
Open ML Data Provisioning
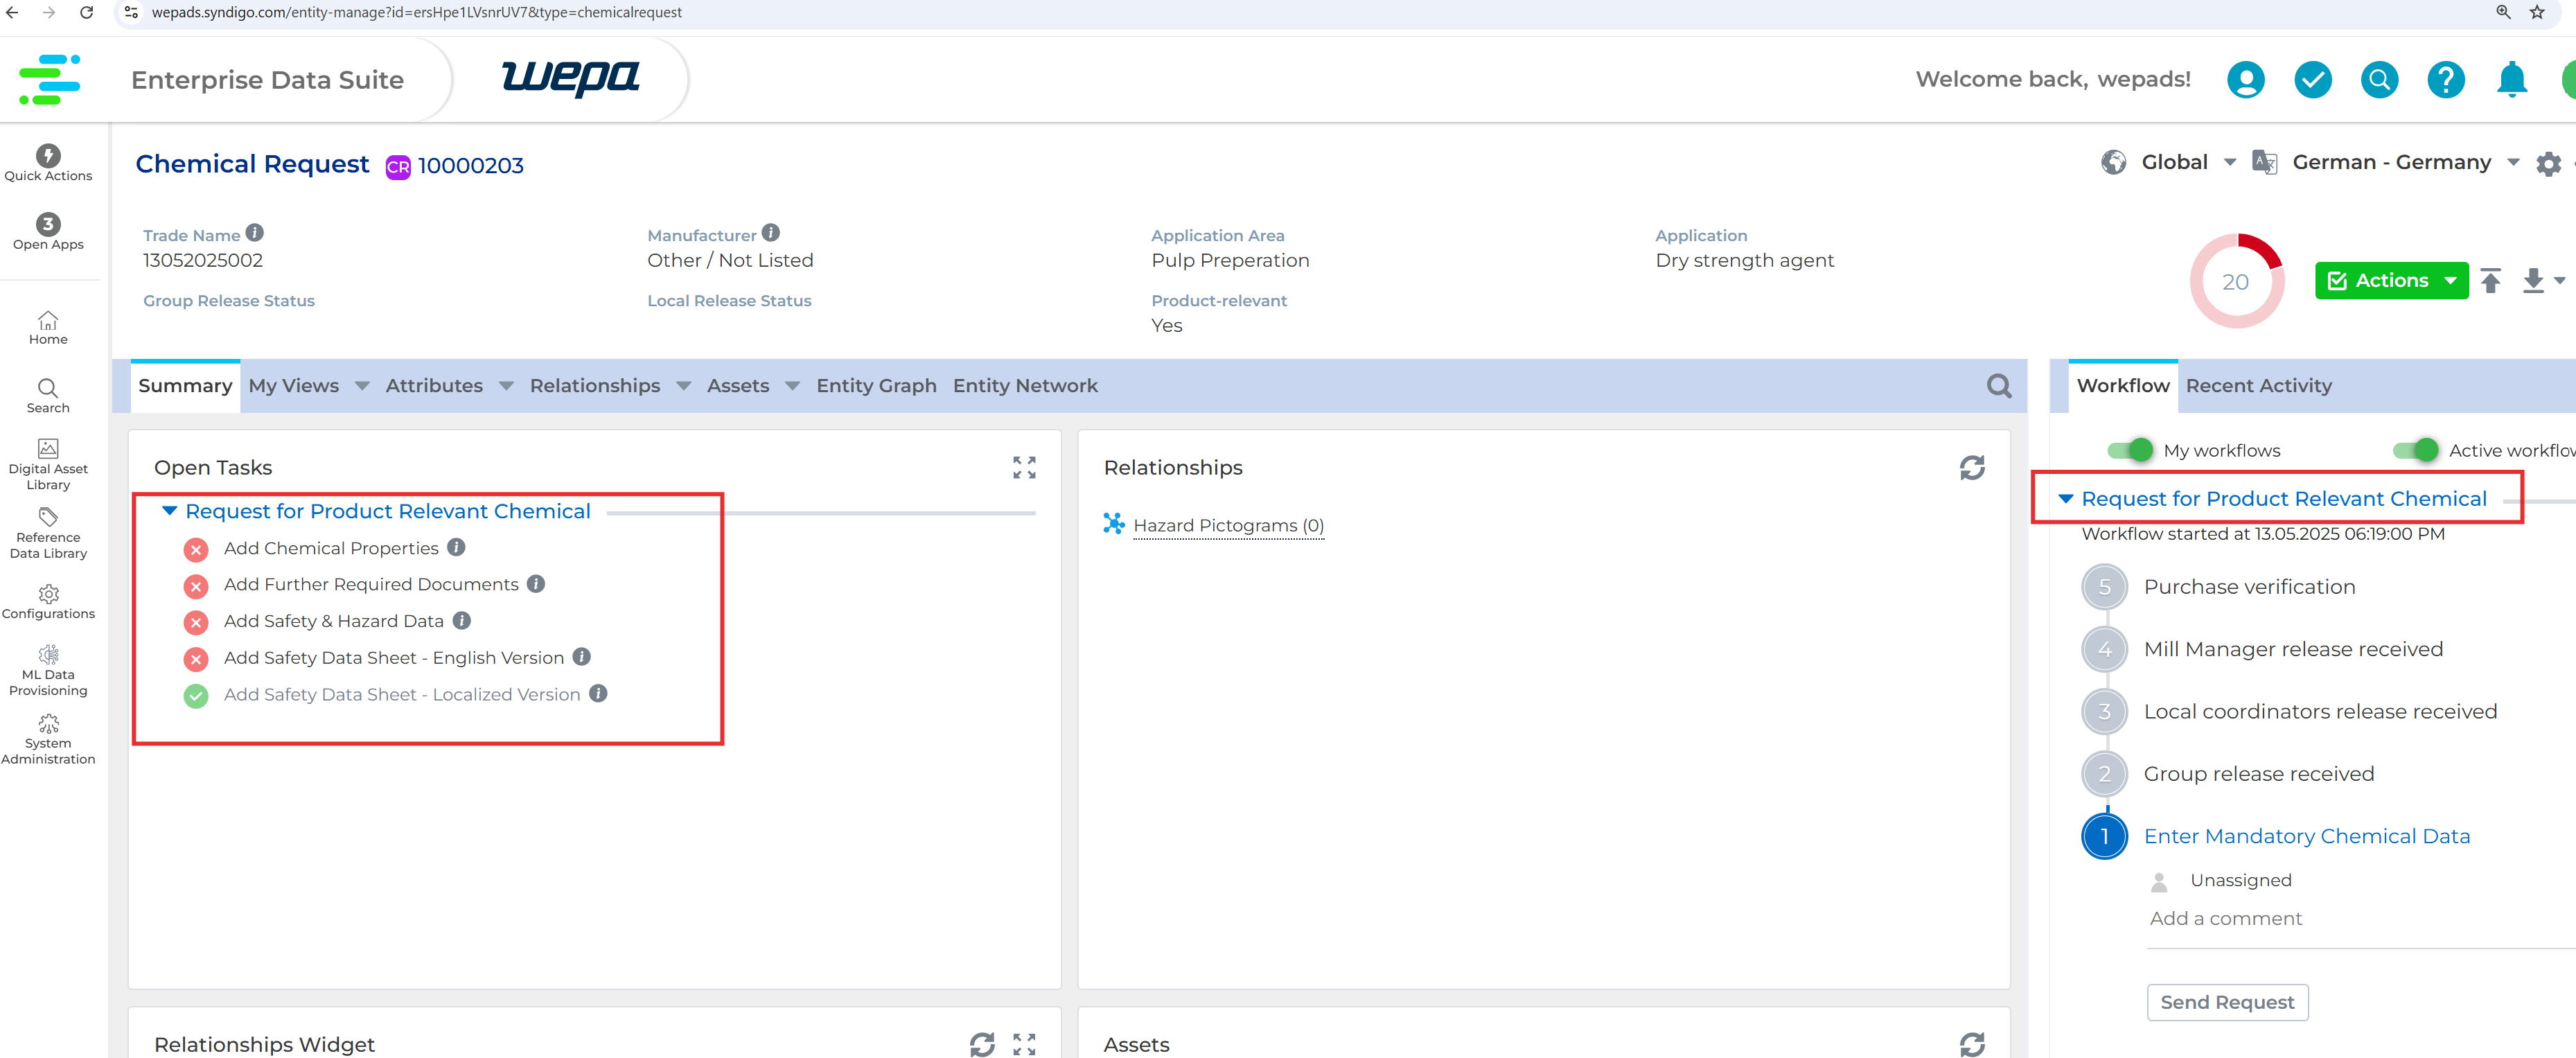pos(48,670)
